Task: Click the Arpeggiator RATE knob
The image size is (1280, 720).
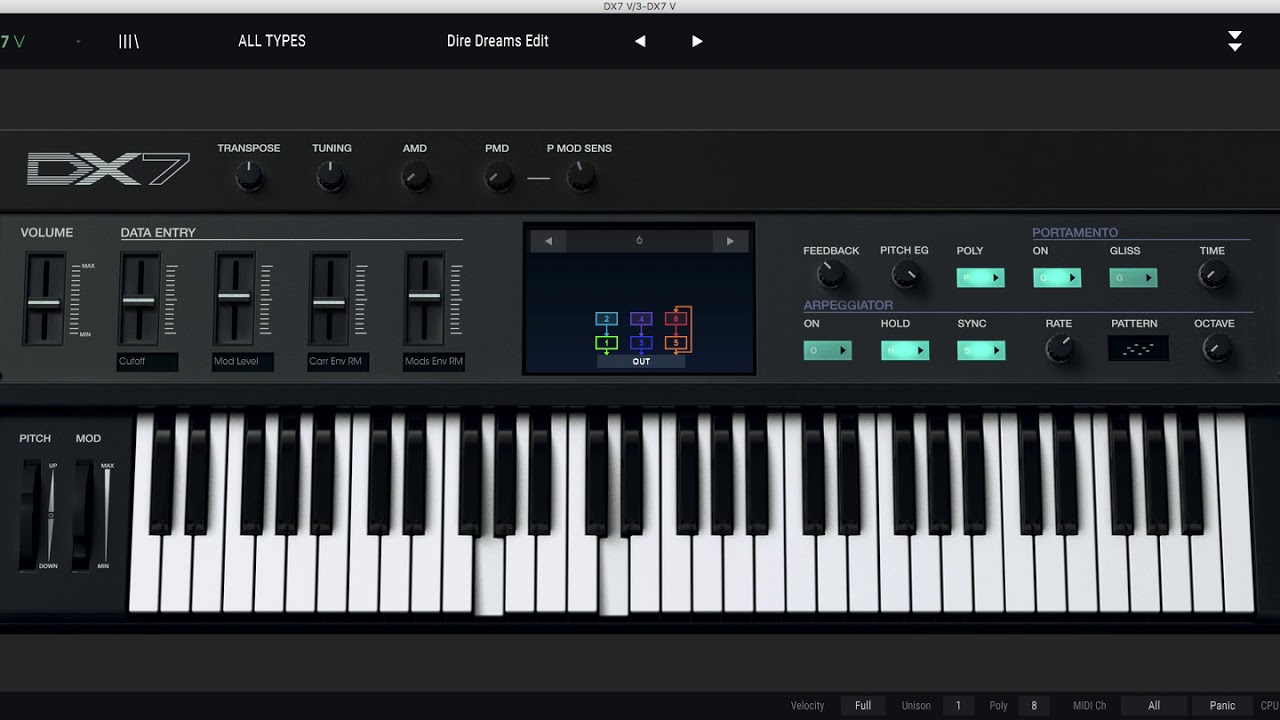Action: pyautogui.click(x=1059, y=348)
